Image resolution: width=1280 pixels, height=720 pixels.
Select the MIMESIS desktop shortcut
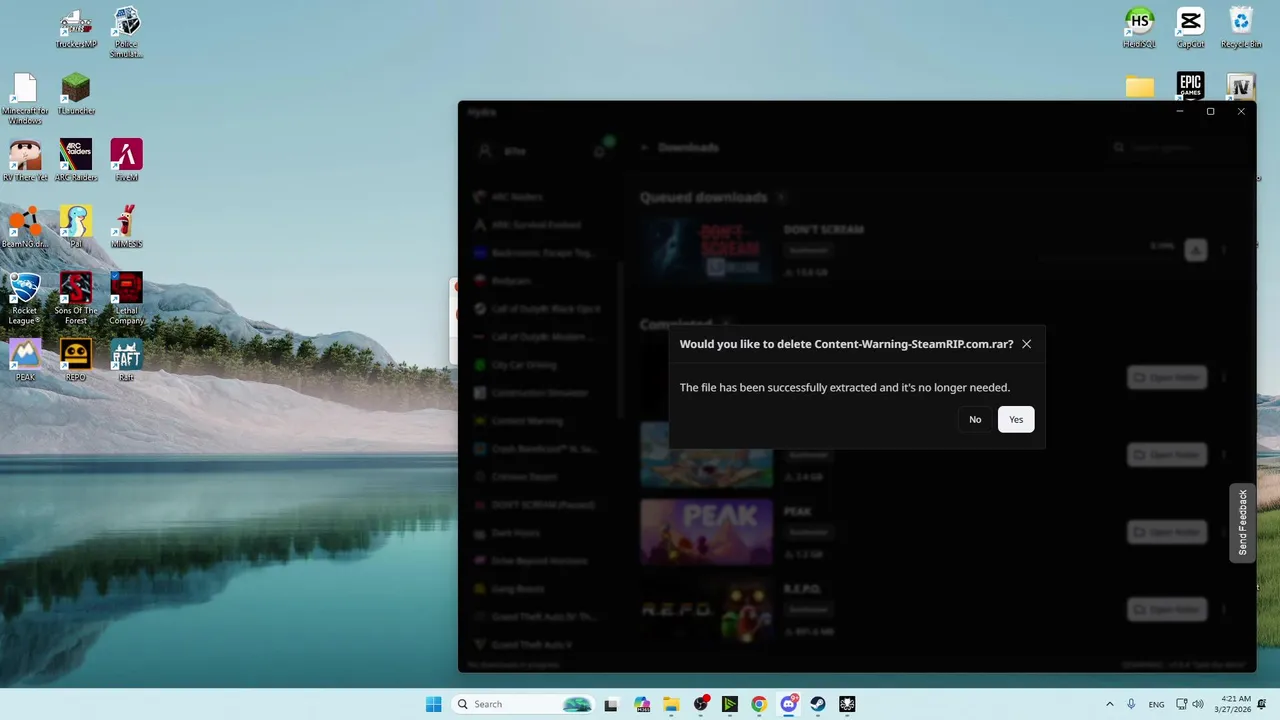127,227
